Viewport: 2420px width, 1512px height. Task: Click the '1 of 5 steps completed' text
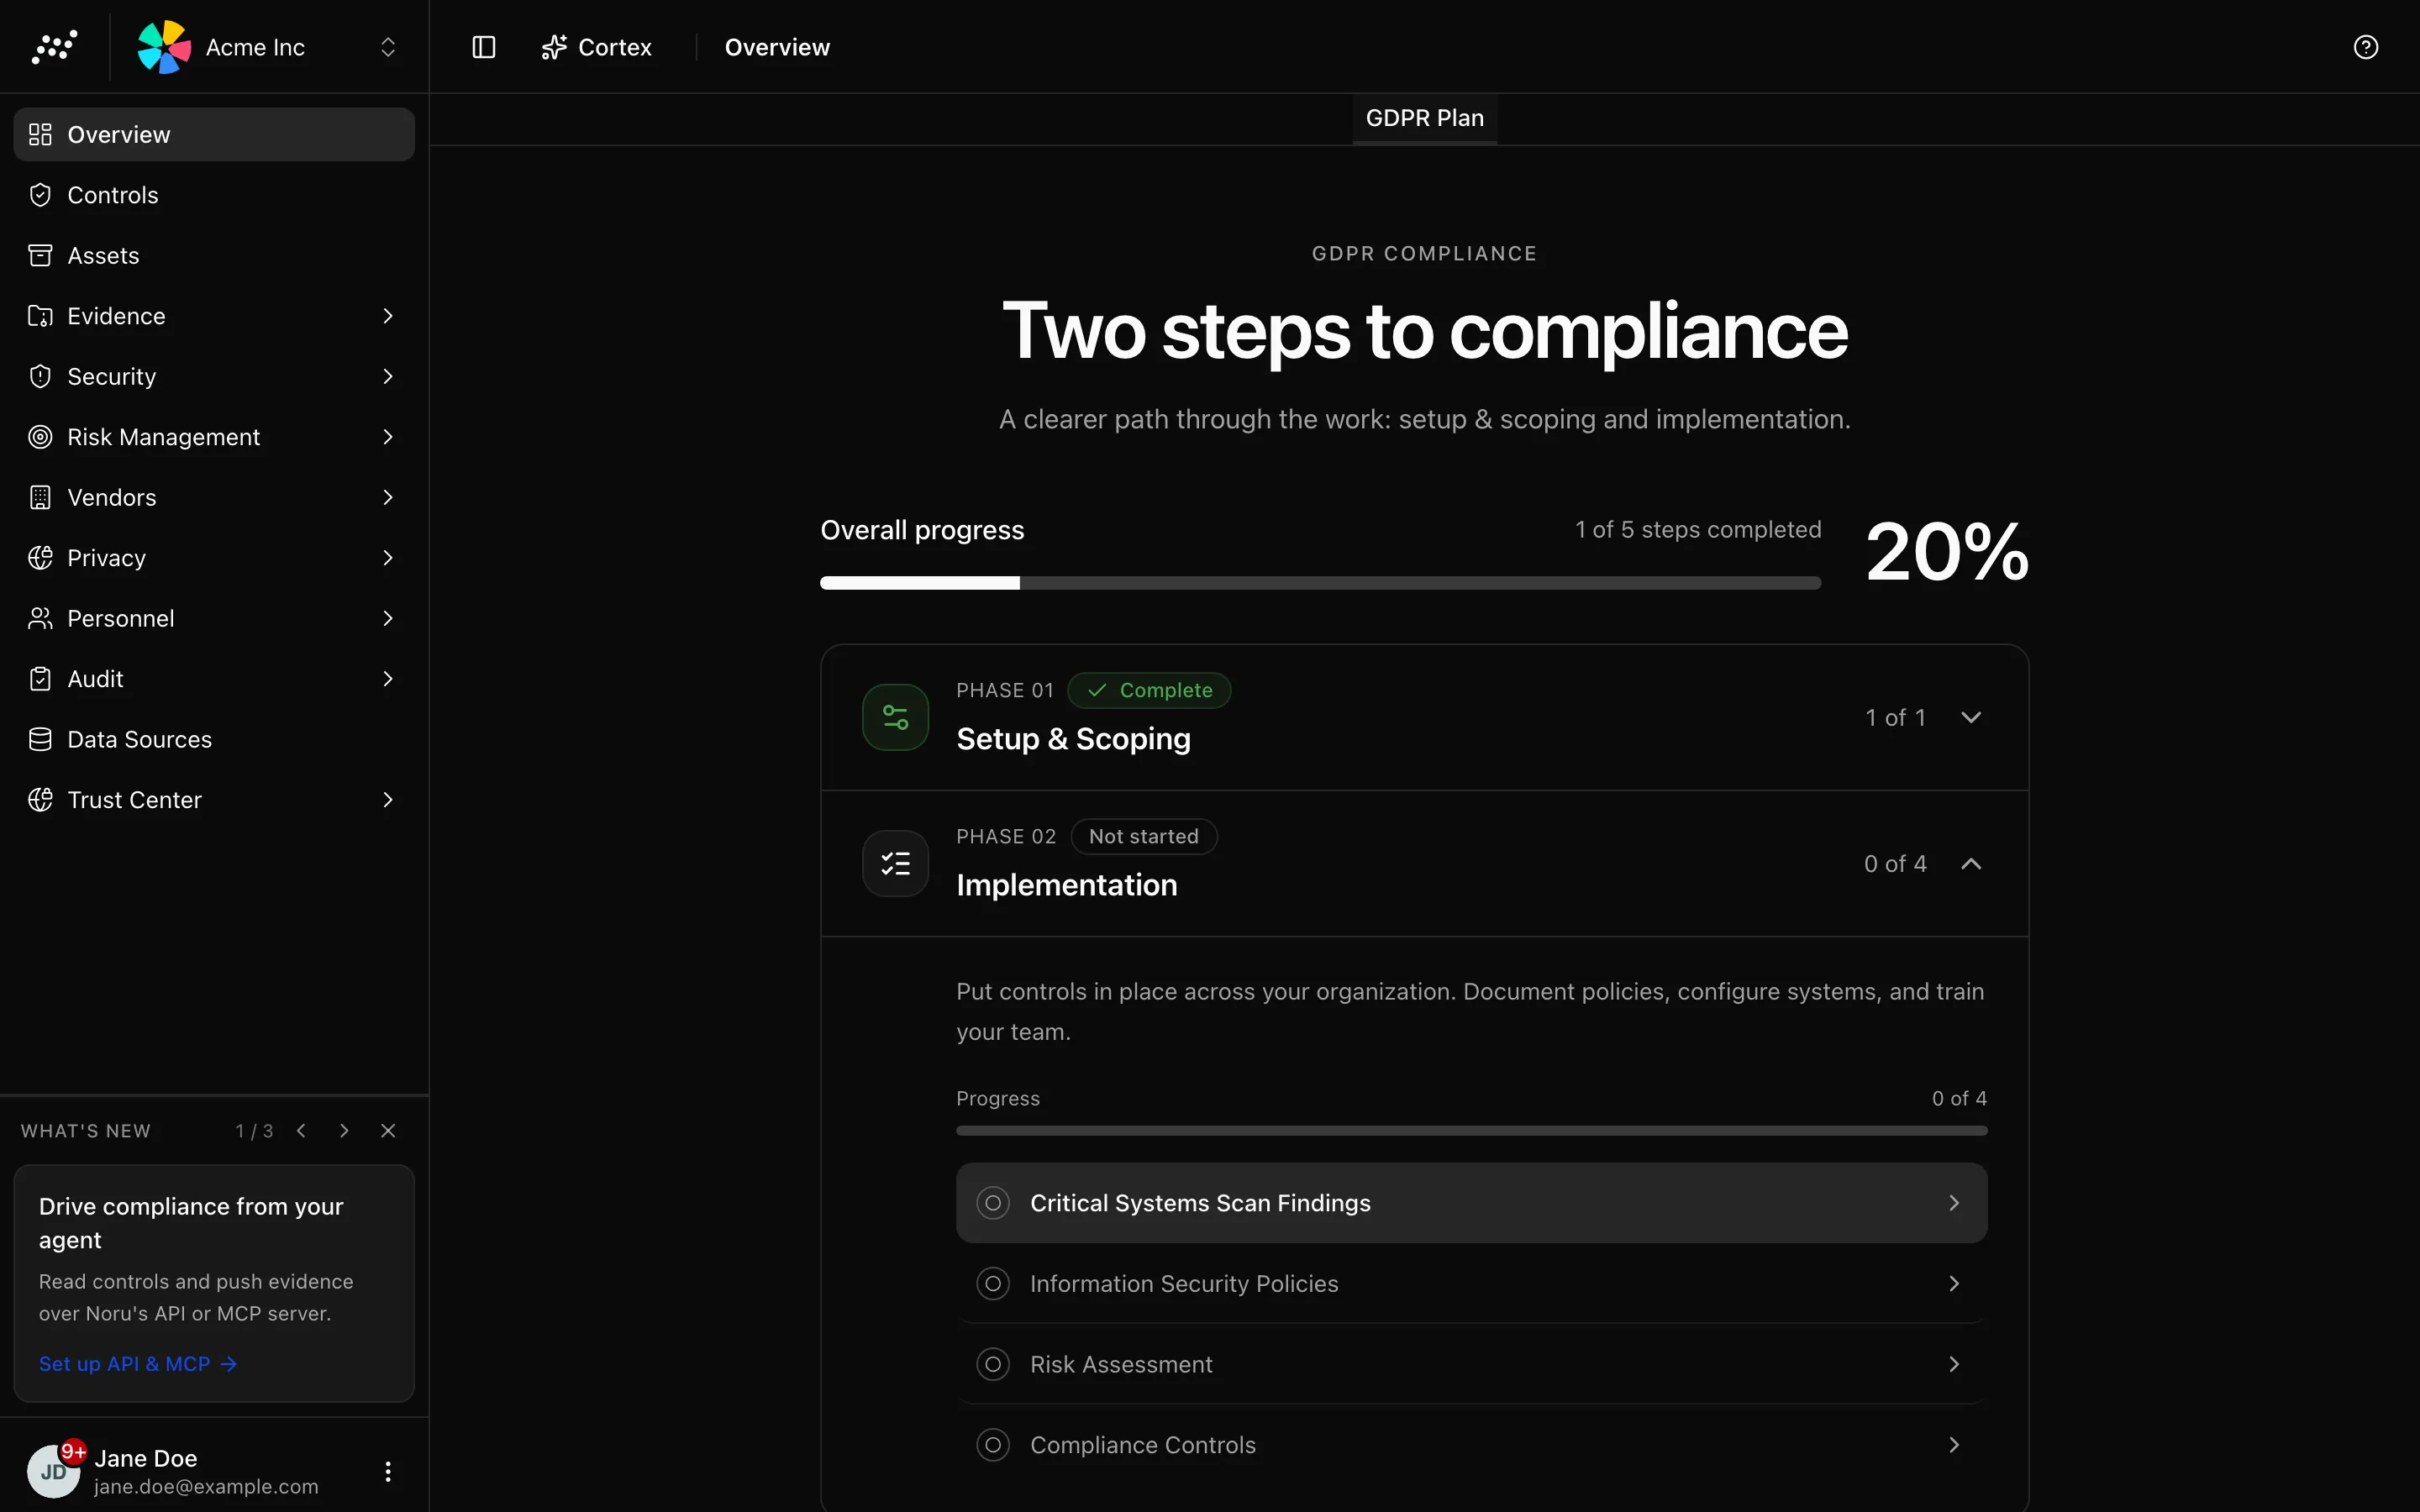(x=1698, y=530)
